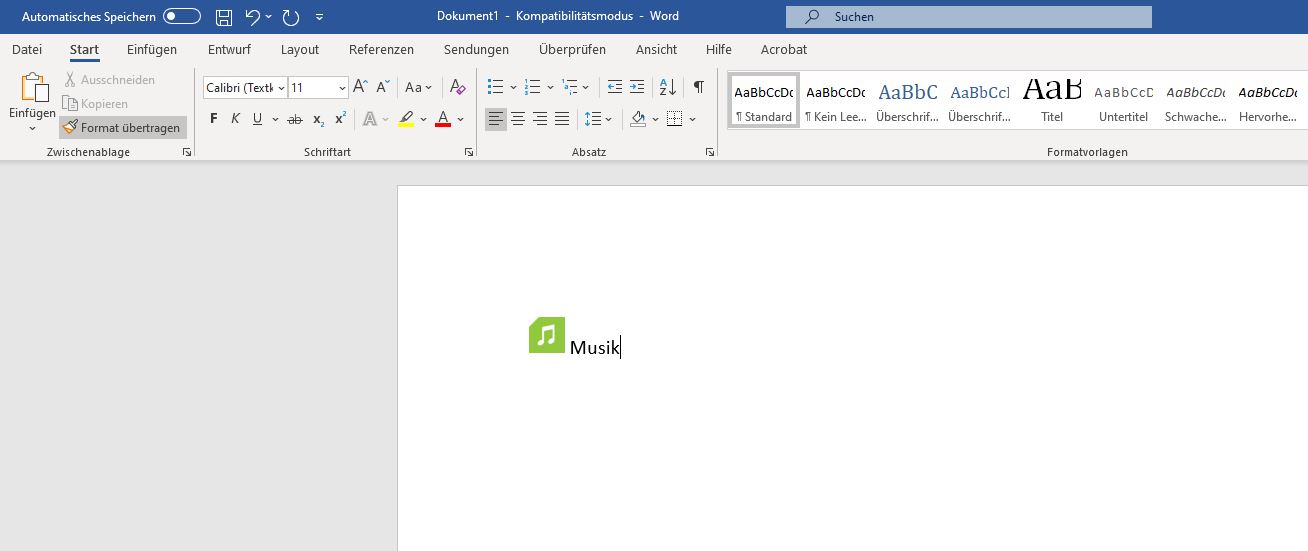The height and width of the screenshot is (551, 1308).
Task: Toggle italic K formatting
Action: 236,119
